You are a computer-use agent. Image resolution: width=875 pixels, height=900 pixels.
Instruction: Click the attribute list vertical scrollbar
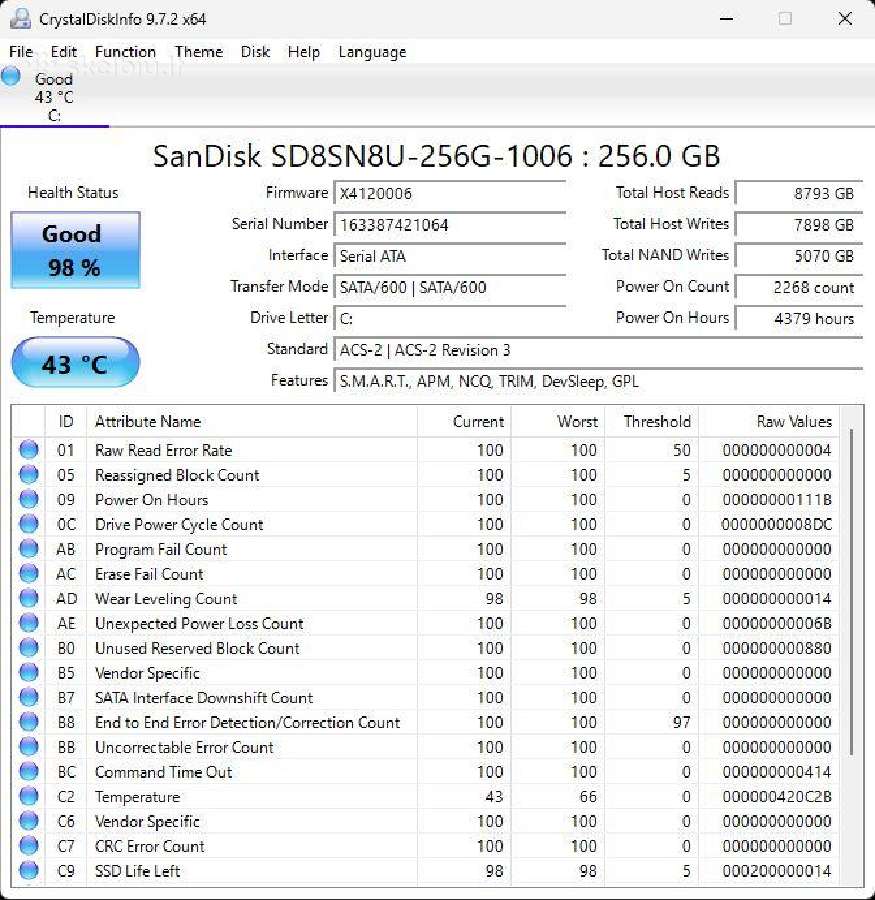tap(851, 591)
